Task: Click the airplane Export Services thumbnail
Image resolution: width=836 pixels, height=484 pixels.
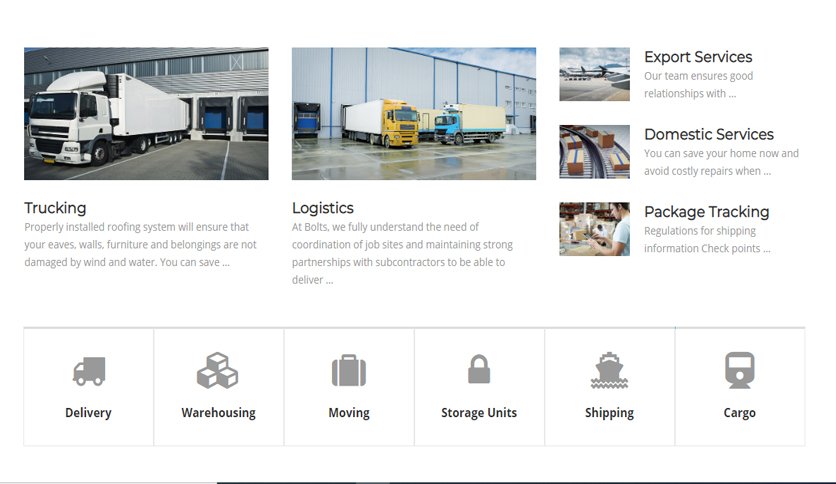Action: (594, 74)
